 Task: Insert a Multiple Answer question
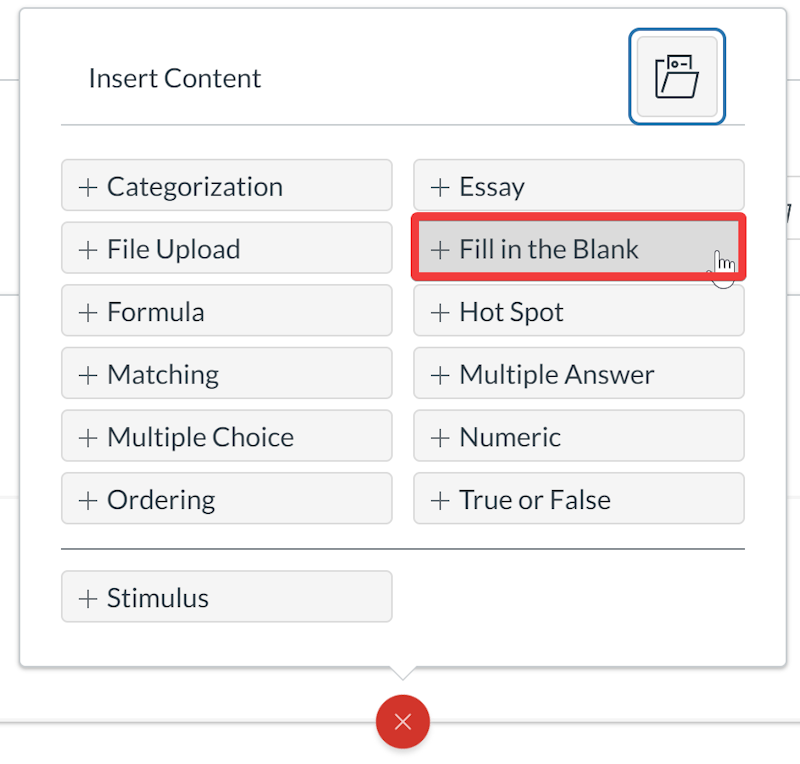pos(578,374)
